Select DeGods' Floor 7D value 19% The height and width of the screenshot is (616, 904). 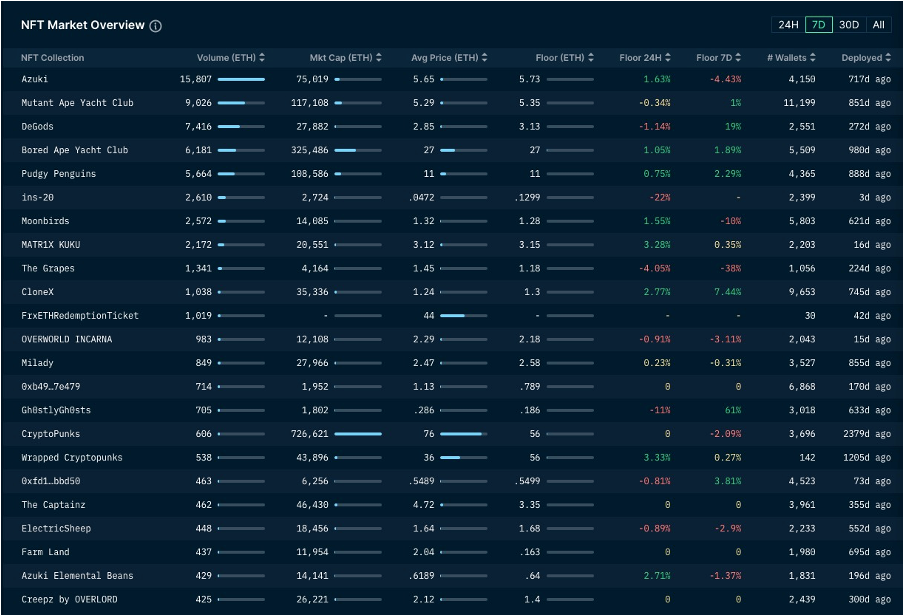pyautogui.click(x=733, y=126)
